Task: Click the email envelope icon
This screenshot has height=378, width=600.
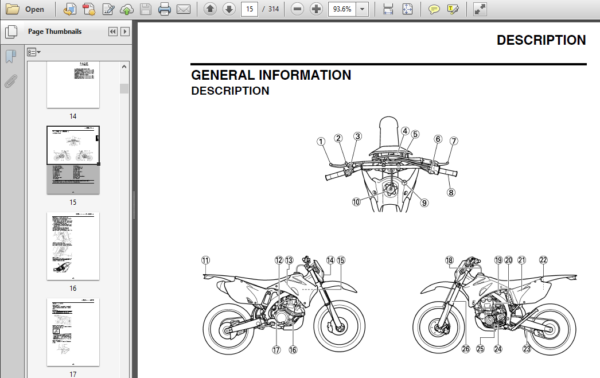Action: (183, 9)
